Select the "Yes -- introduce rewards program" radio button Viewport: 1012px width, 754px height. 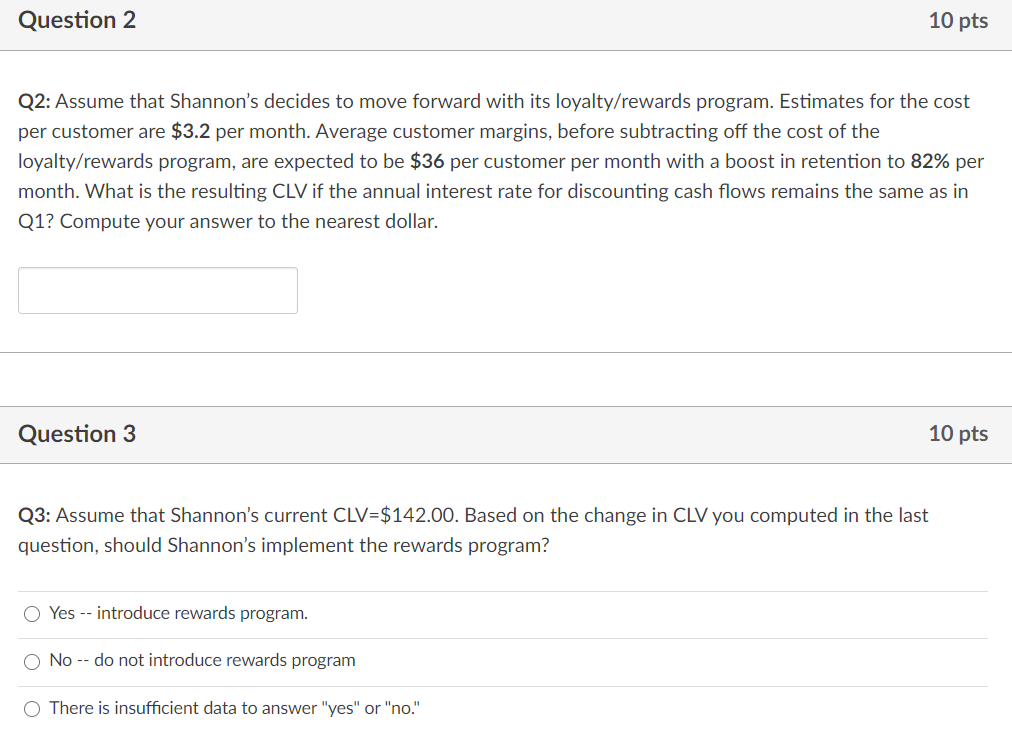pos(33,613)
